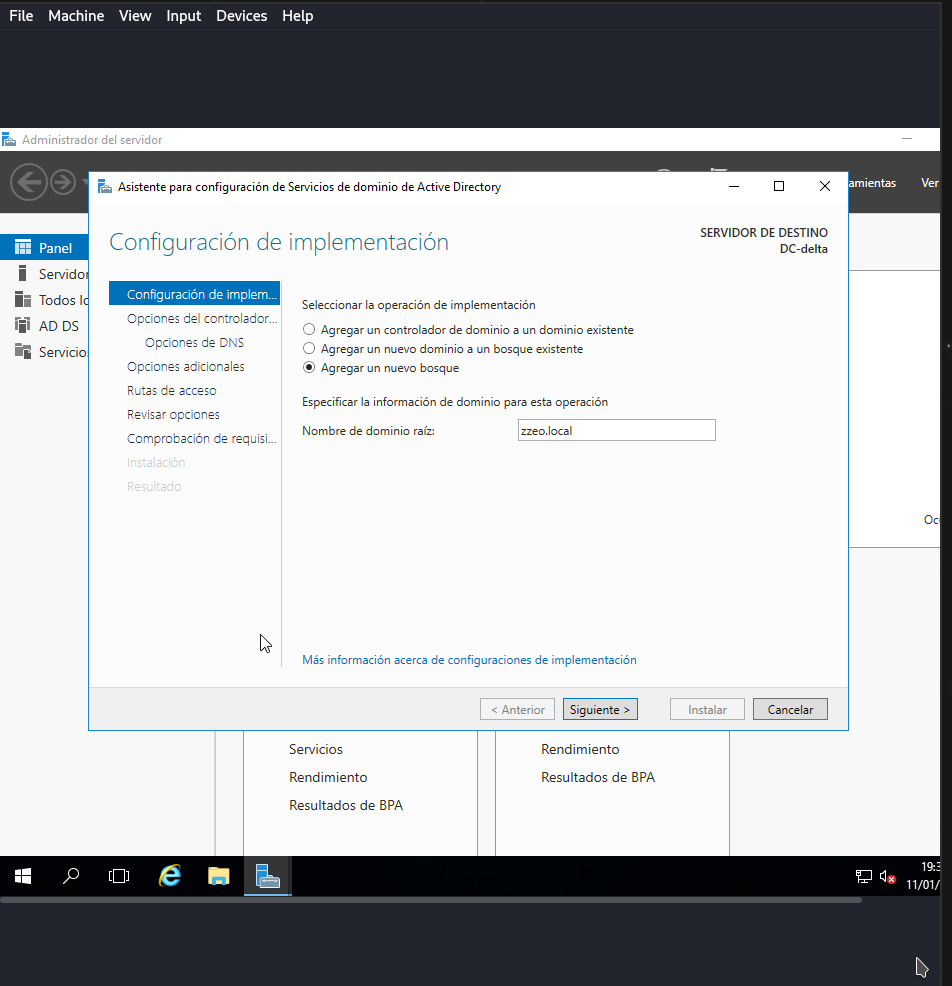Open the VirtualBox Input menu

click(184, 16)
